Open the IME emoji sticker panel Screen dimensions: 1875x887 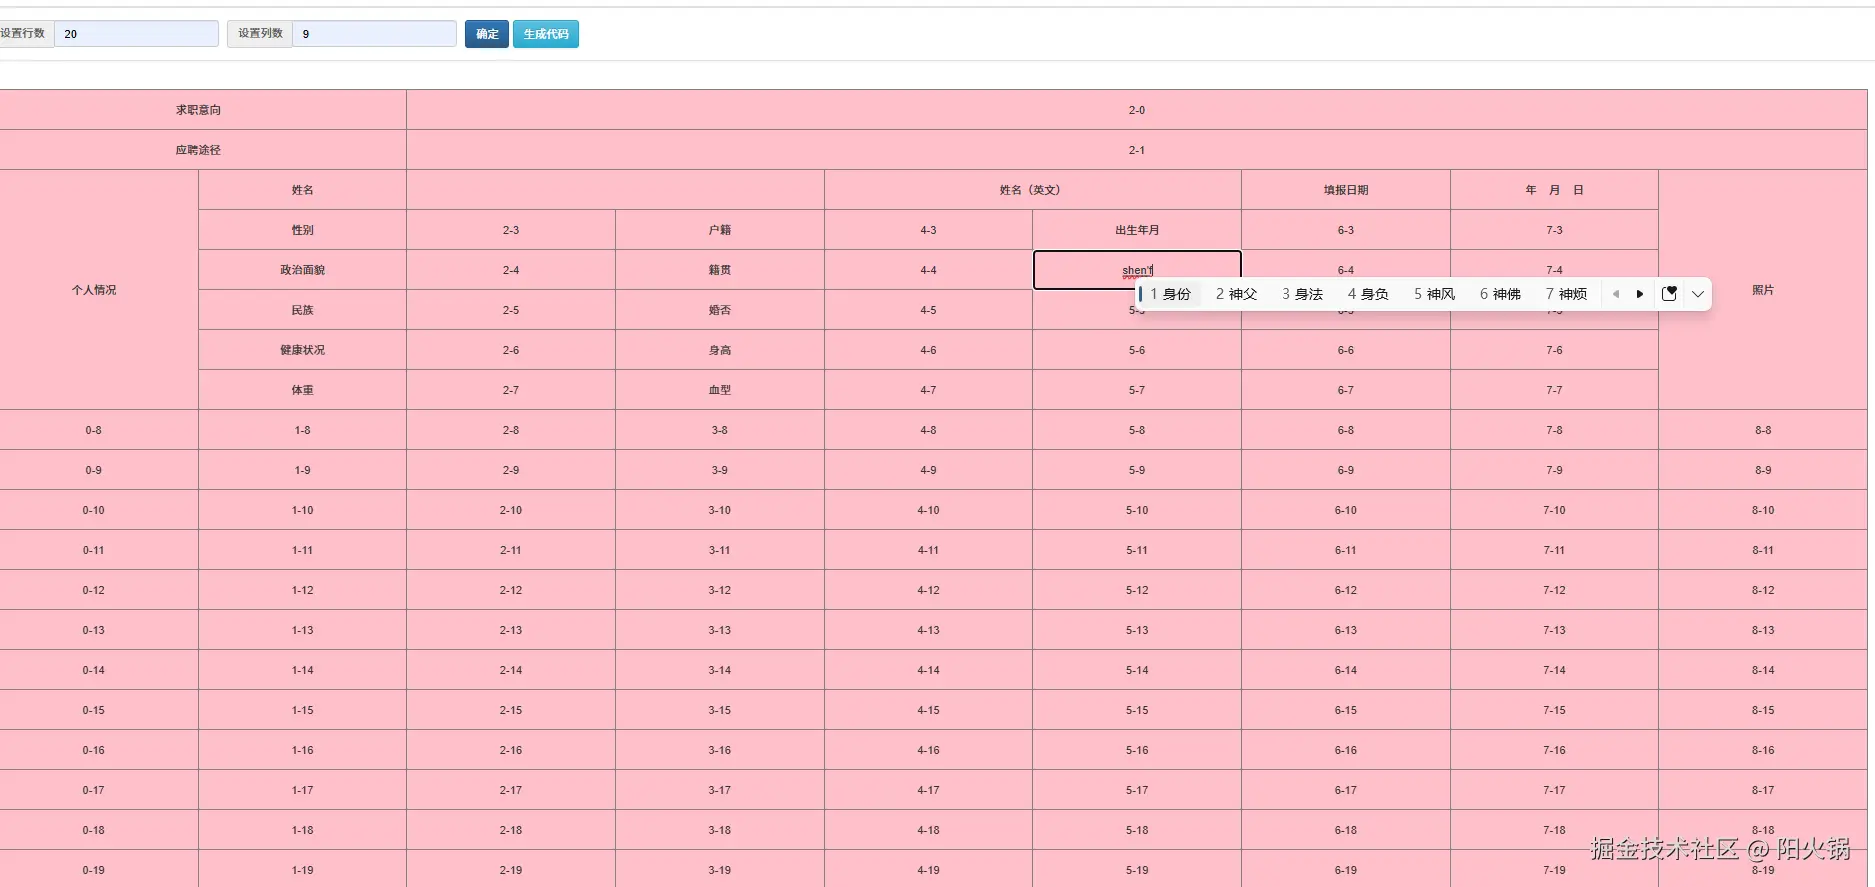point(1669,294)
